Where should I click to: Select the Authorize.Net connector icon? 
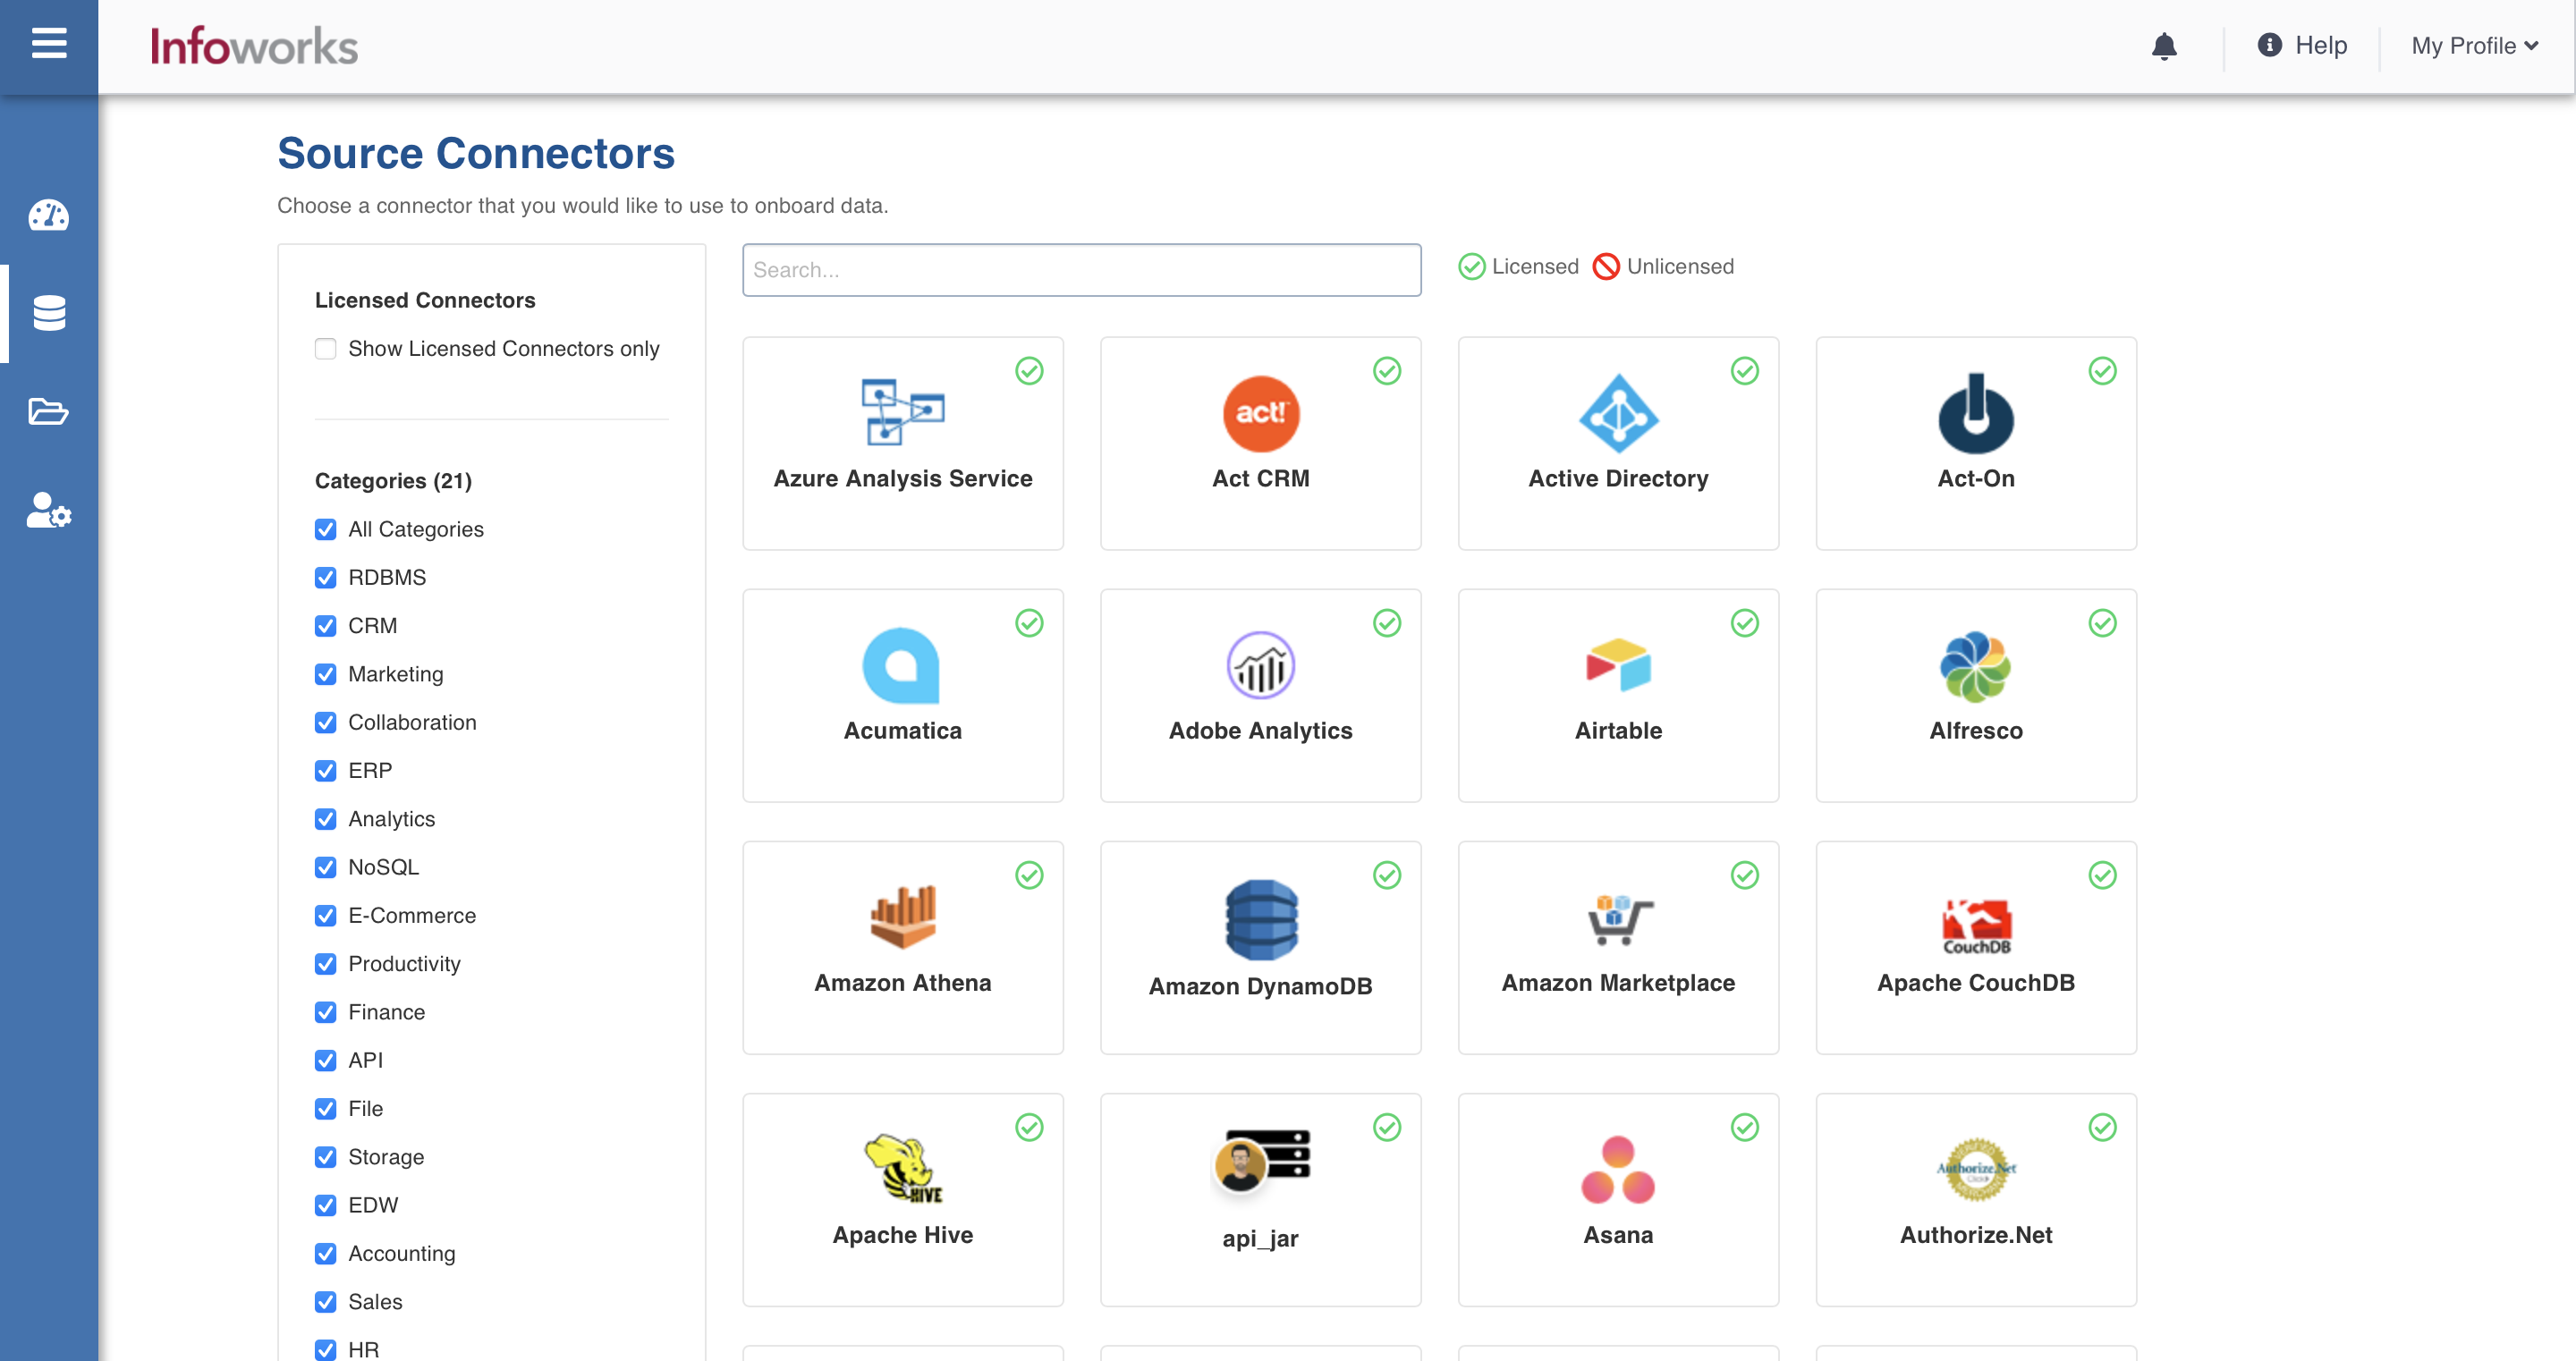[1976, 1169]
